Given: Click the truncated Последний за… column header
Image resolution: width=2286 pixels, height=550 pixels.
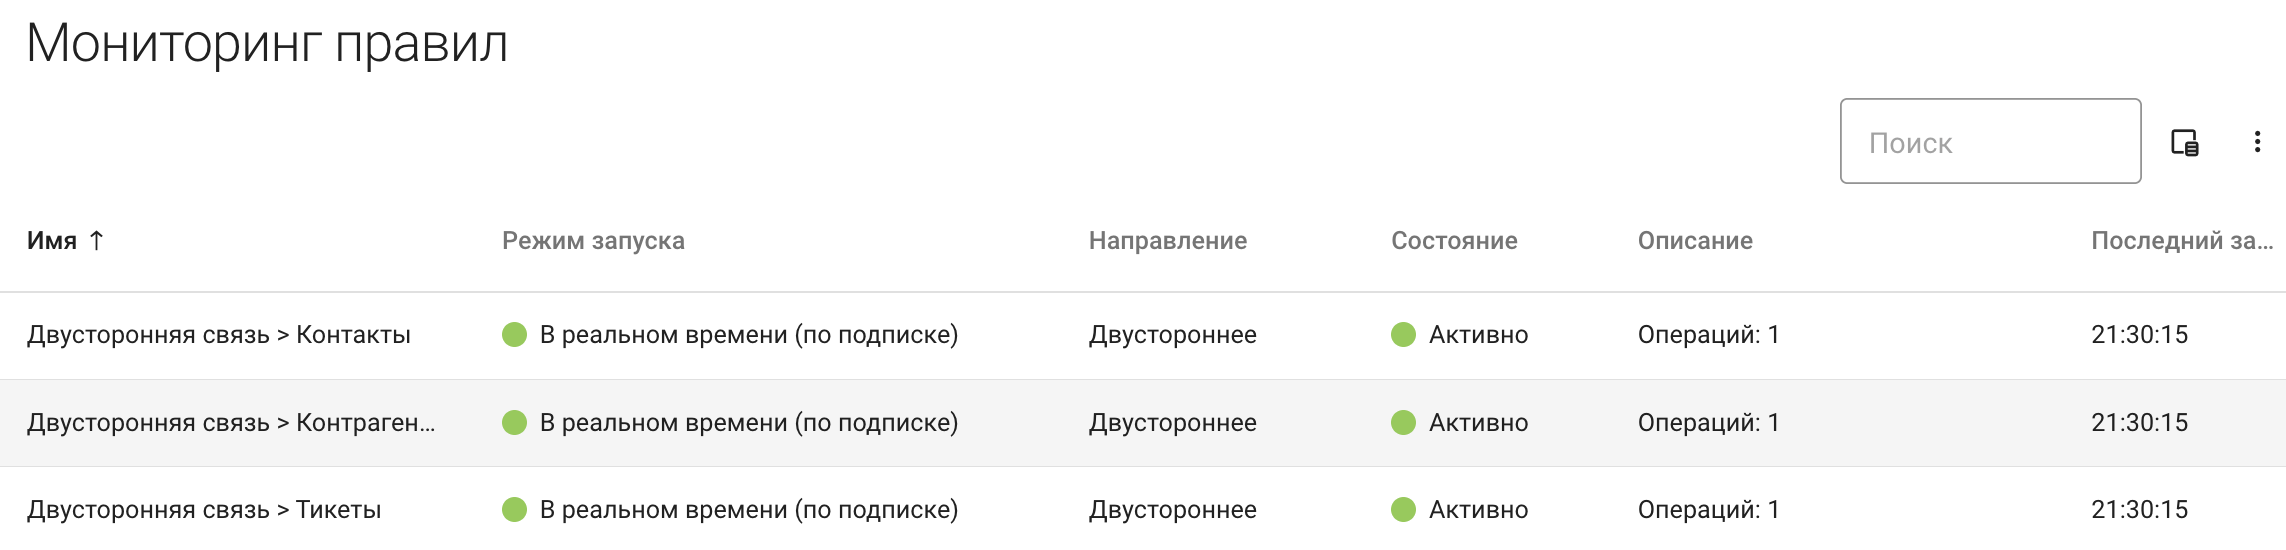Looking at the screenshot, I should tap(2181, 241).
